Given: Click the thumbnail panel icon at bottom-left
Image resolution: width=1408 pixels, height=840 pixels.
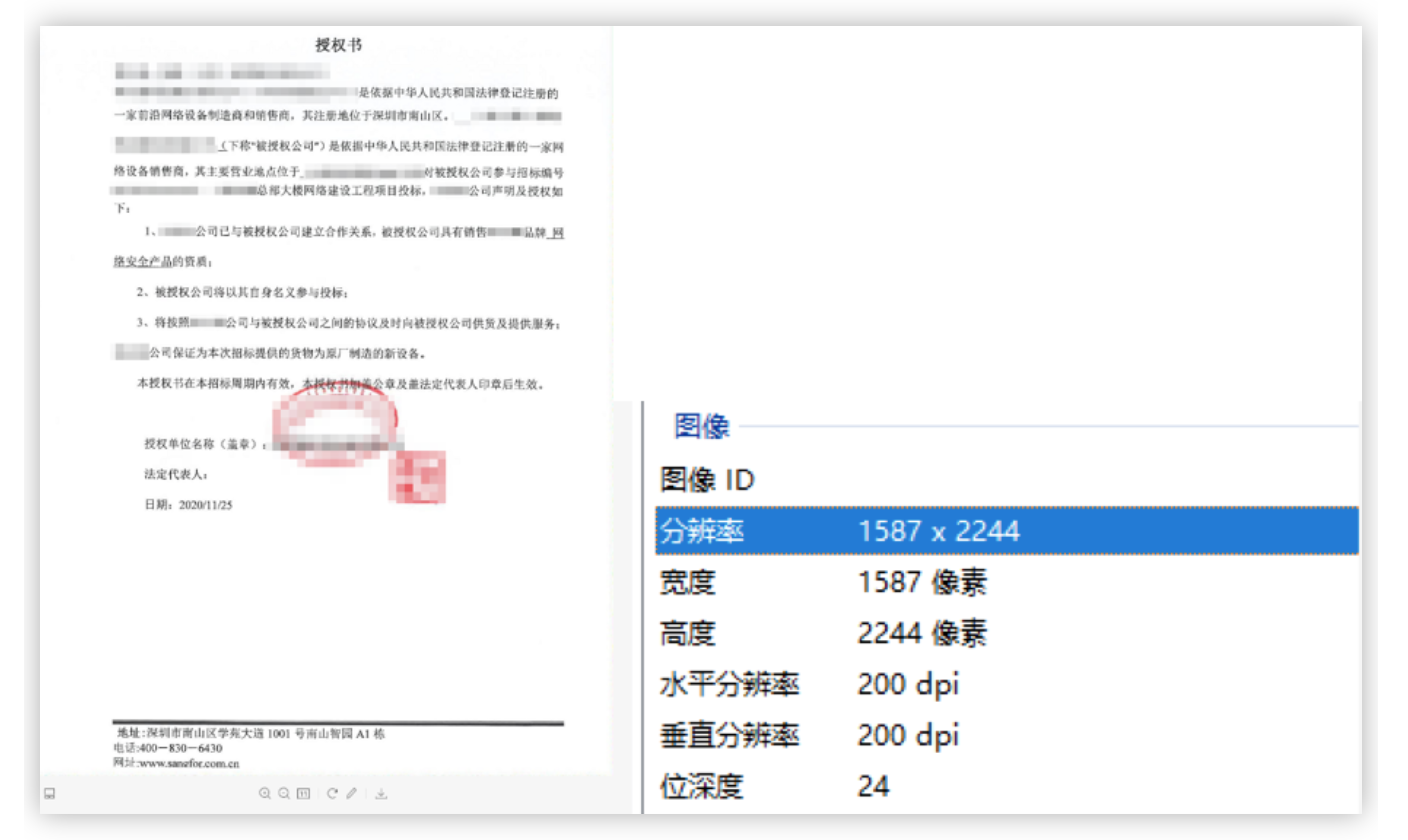Looking at the screenshot, I should 49,794.
